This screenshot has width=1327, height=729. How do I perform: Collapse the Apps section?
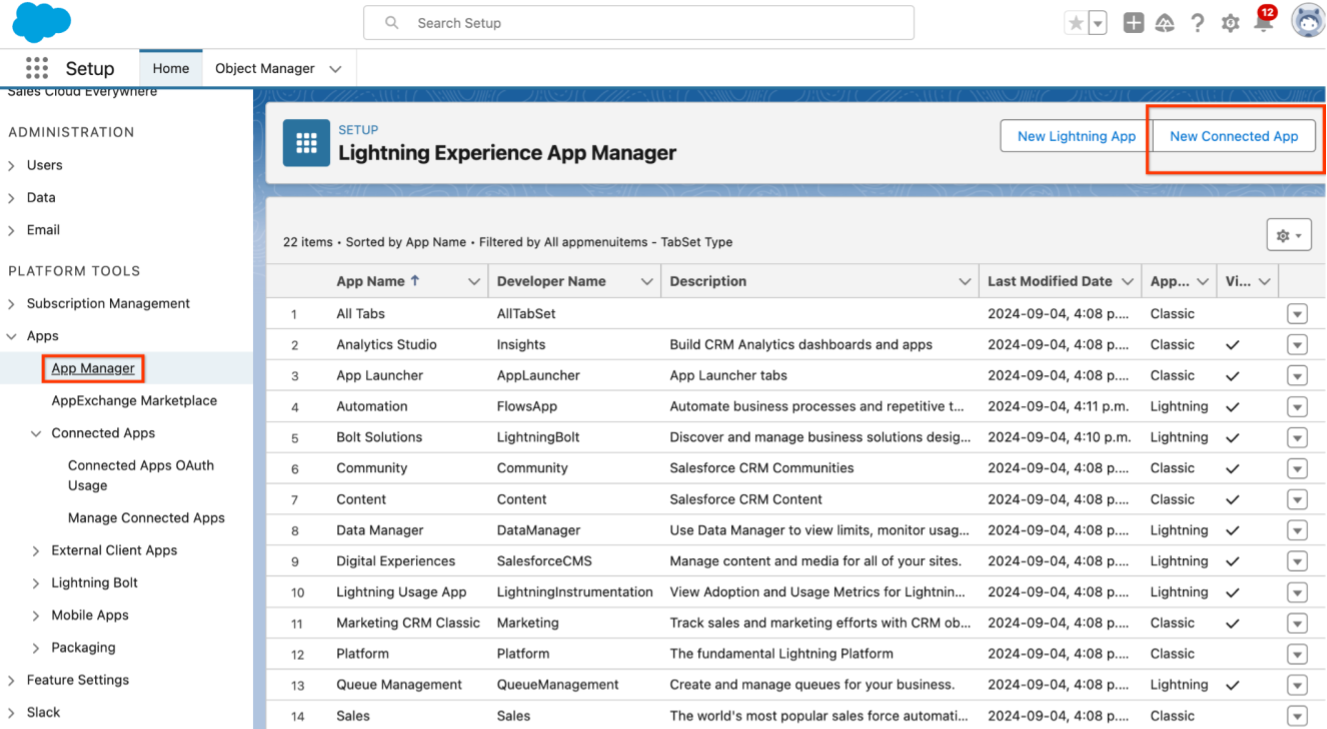pos(12,337)
